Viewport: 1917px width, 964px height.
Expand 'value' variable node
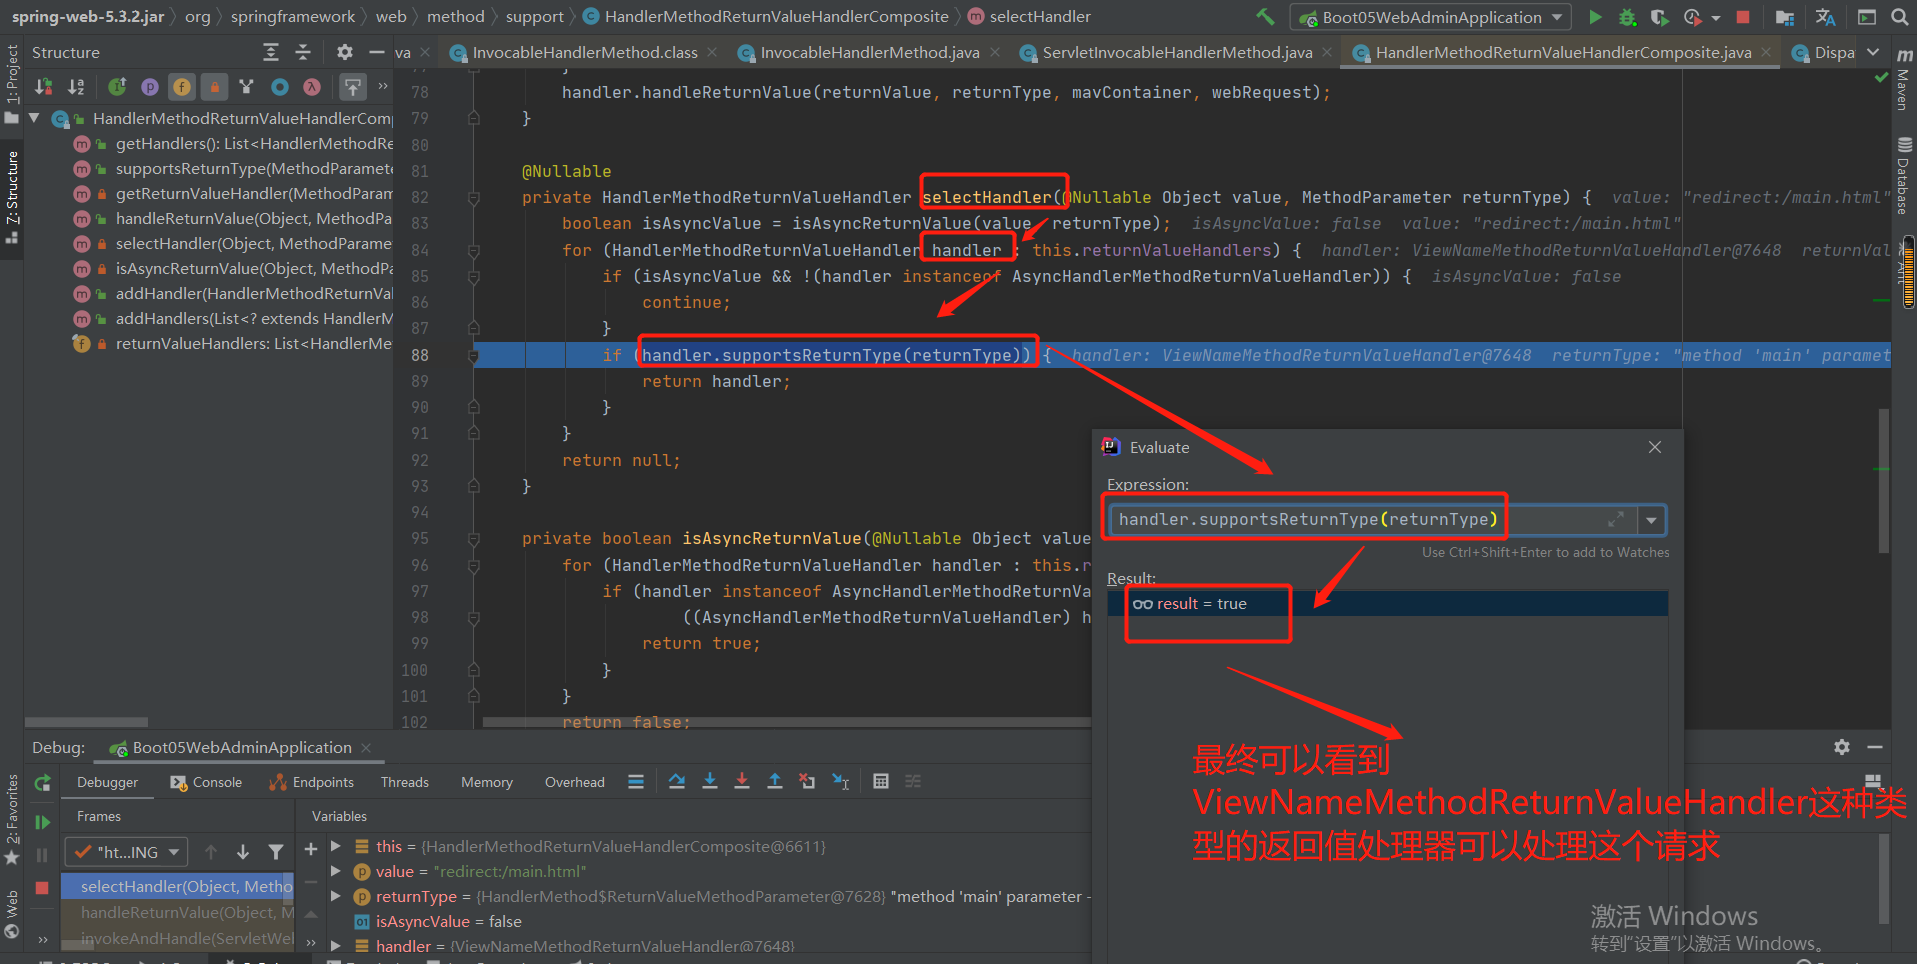(x=336, y=871)
